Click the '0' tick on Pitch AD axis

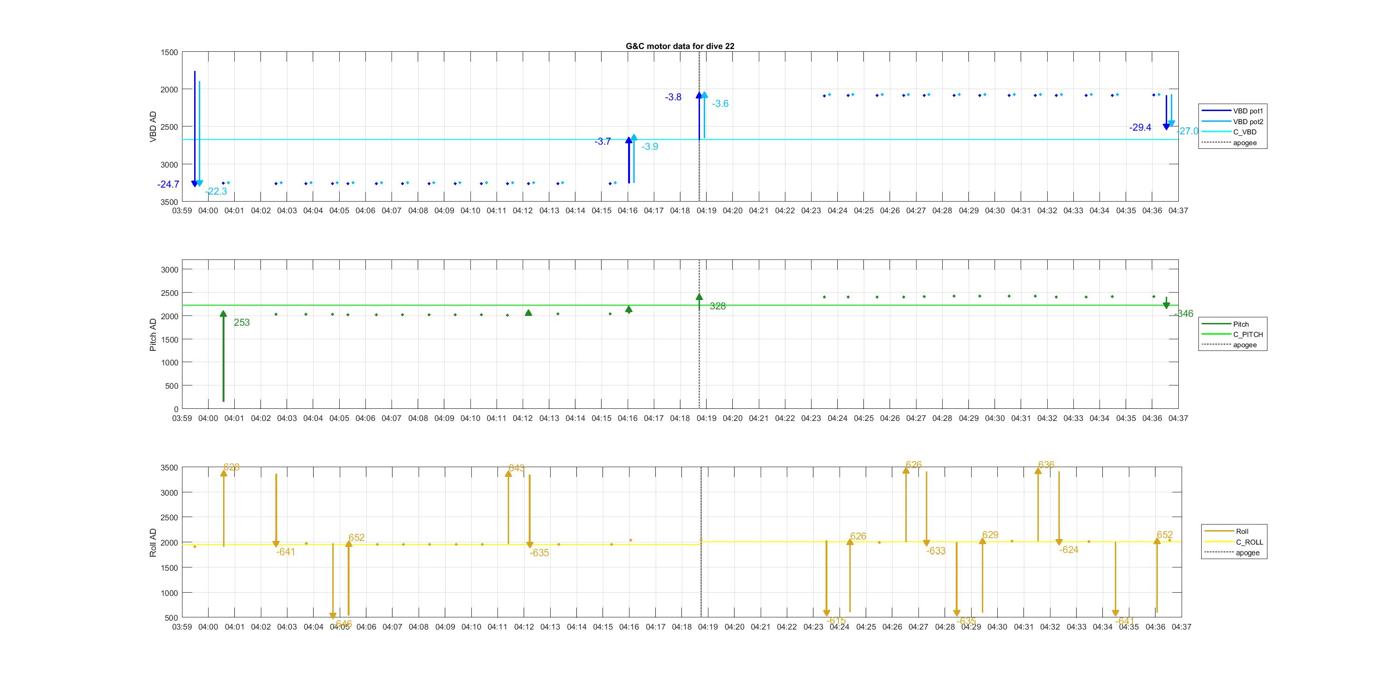point(176,409)
